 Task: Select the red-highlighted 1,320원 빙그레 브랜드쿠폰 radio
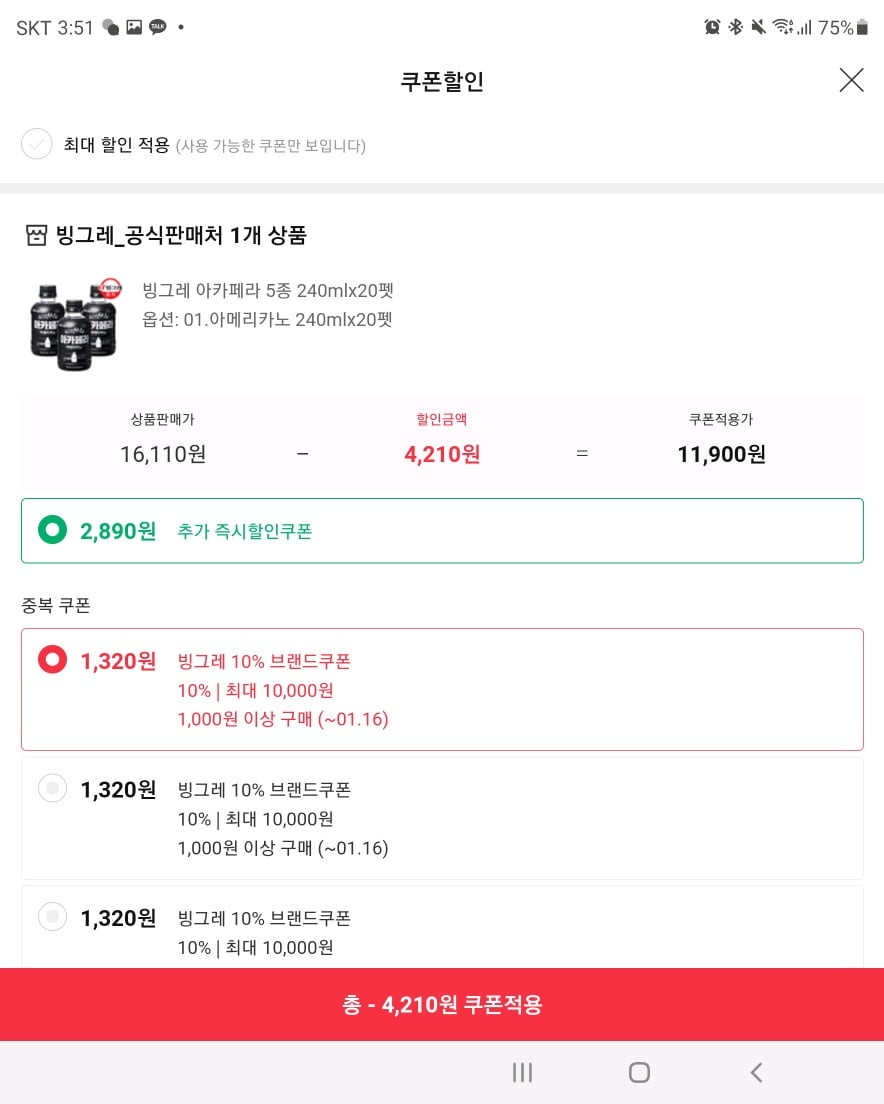(x=52, y=660)
